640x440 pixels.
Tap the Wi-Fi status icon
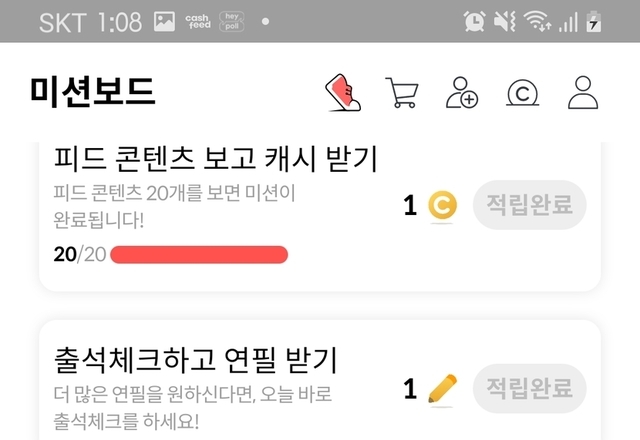click(x=539, y=22)
